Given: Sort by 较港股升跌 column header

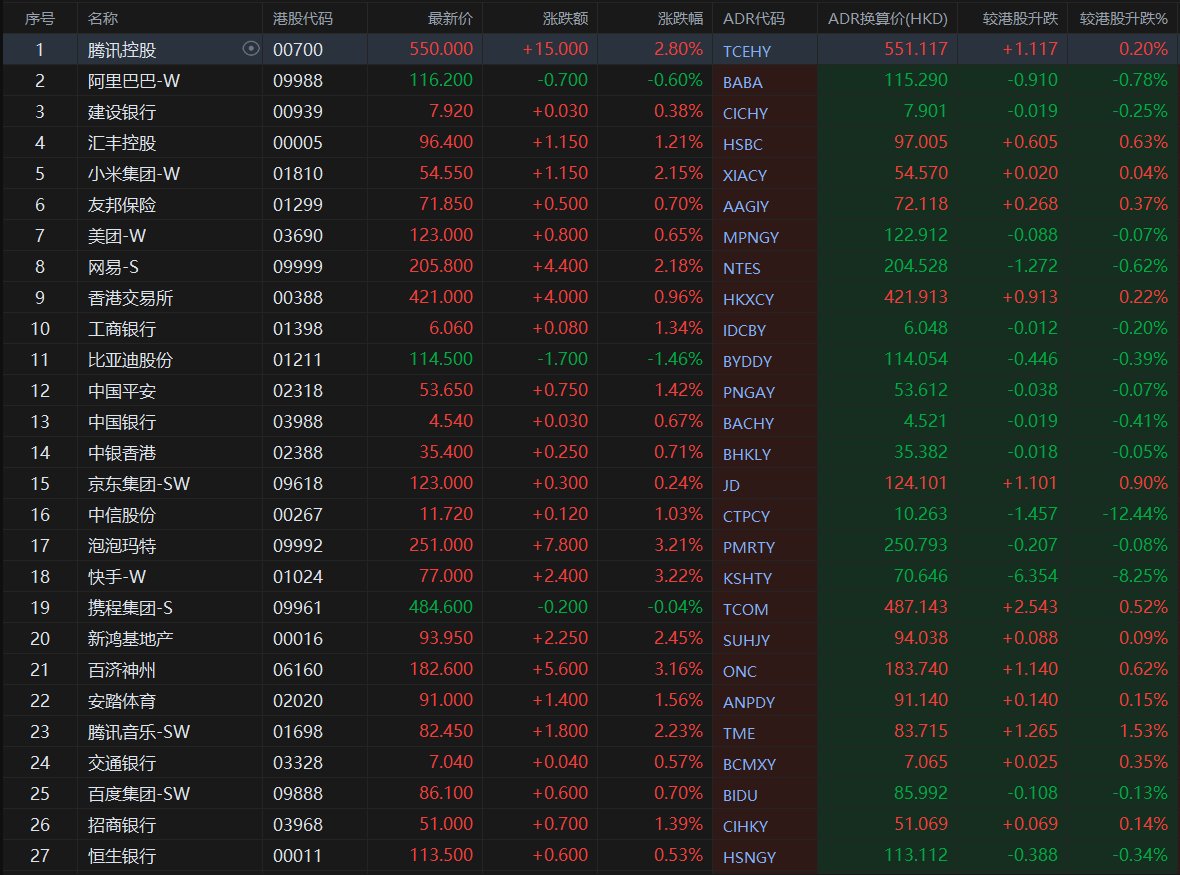Looking at the screenshot, I should pyautogui.click(x=1020, y=19).
